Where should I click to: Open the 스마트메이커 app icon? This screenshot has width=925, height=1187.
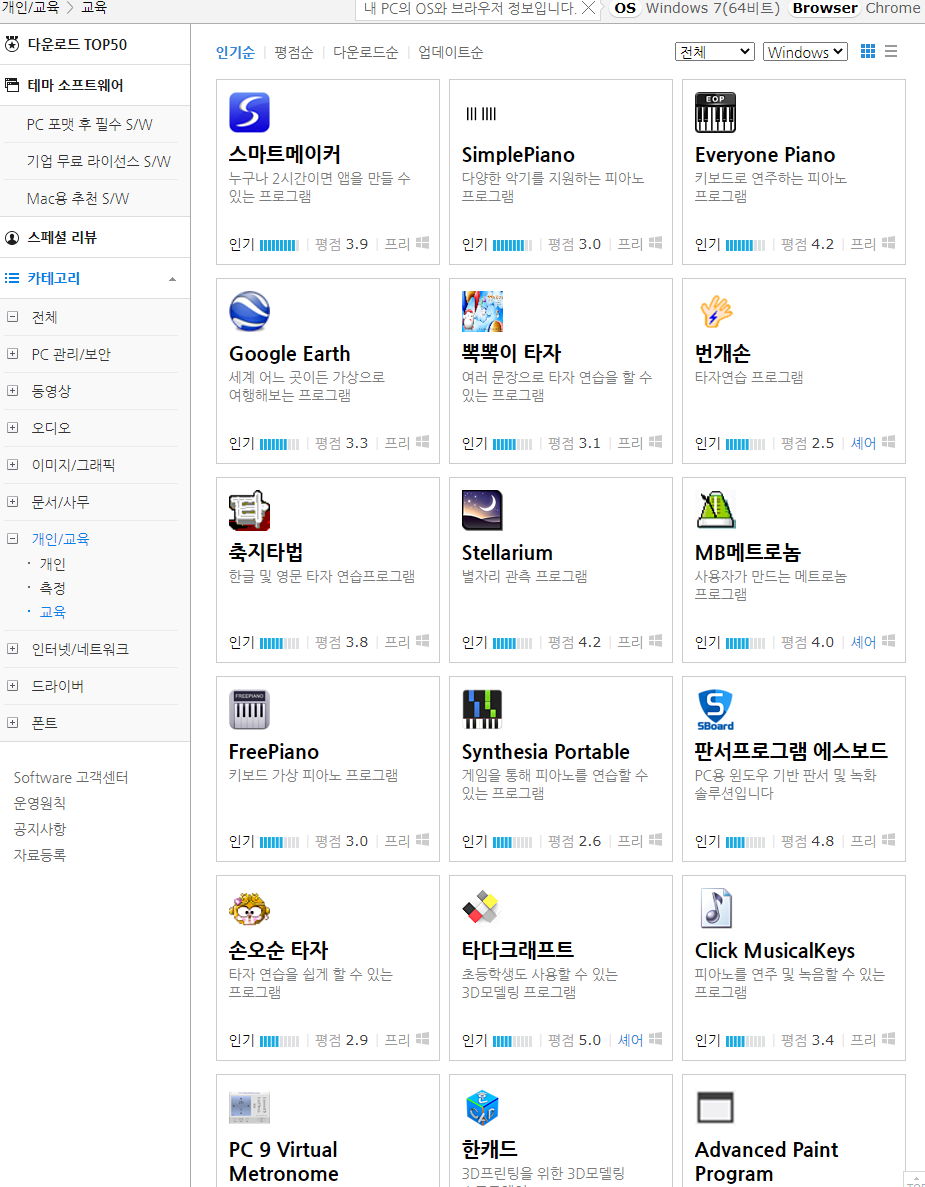[x=249, y=112]
